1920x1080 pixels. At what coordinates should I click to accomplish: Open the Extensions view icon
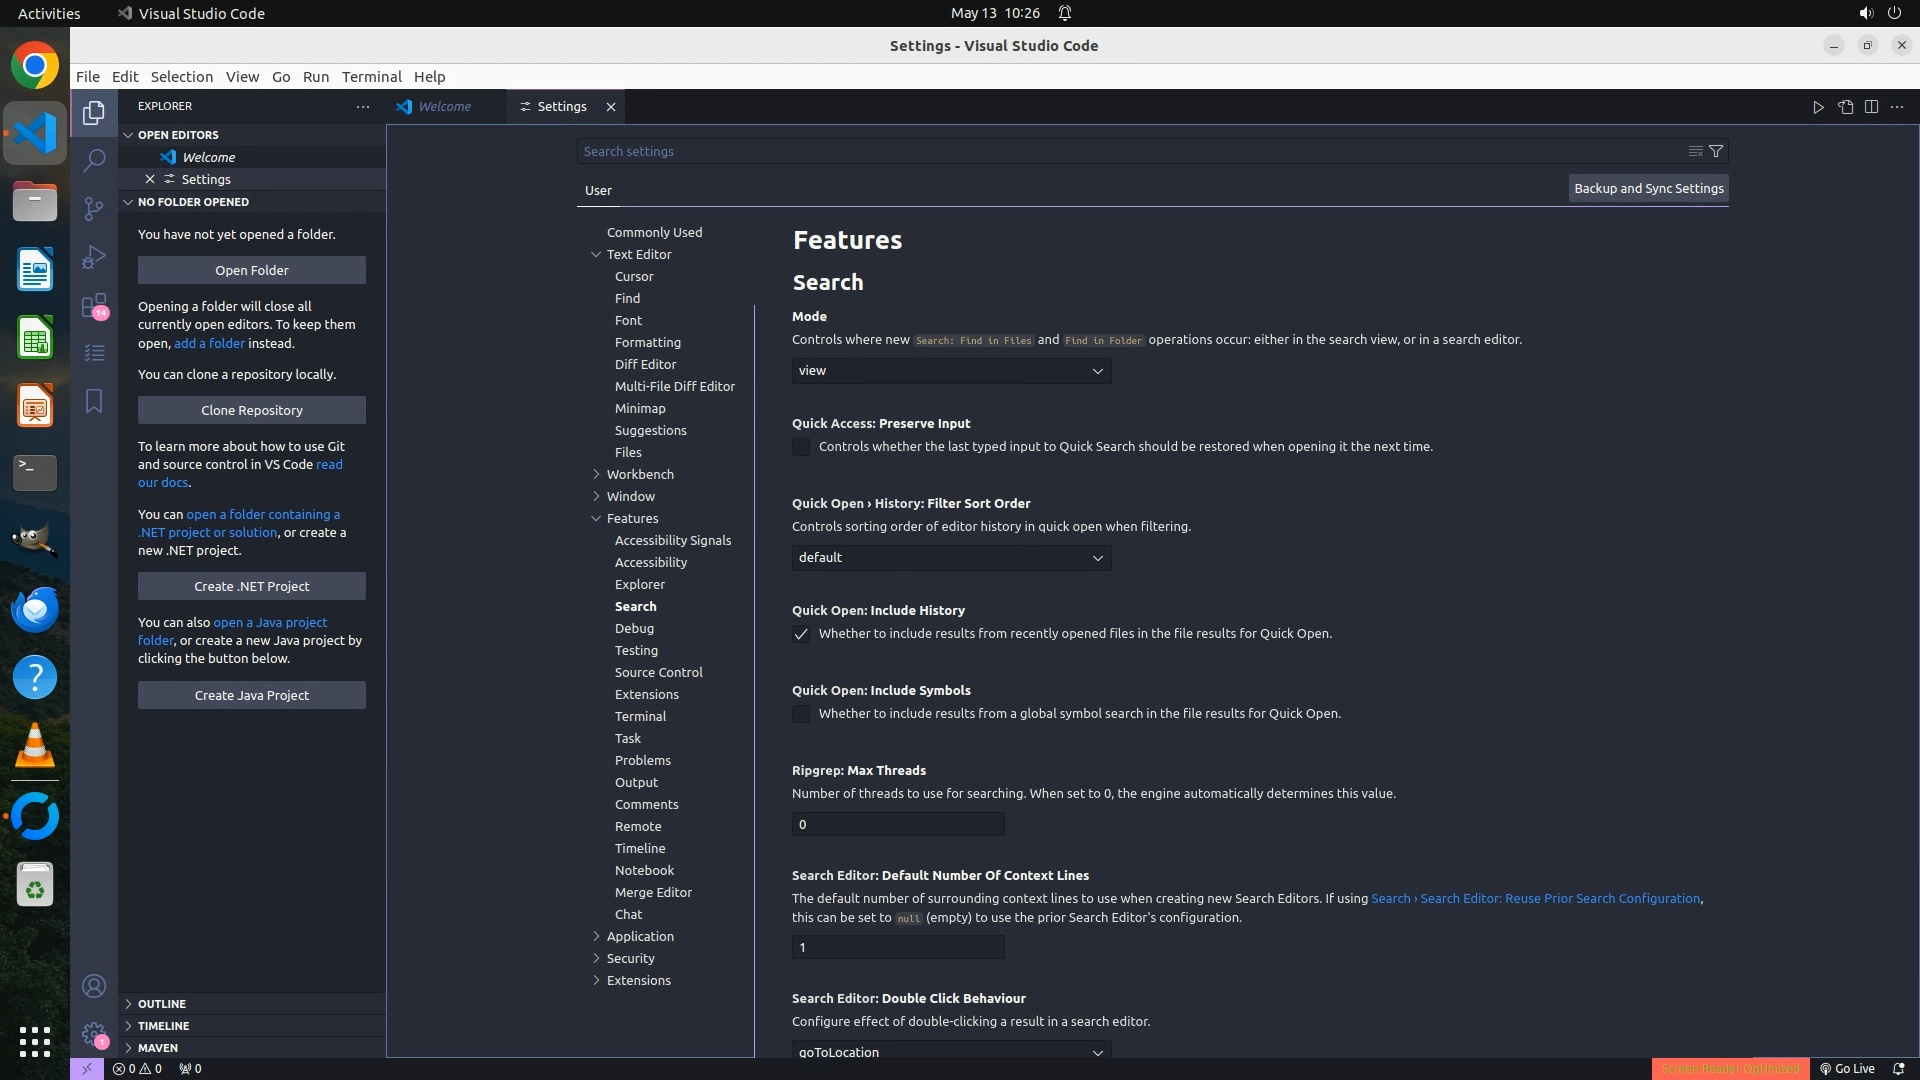tap(94, 305)
